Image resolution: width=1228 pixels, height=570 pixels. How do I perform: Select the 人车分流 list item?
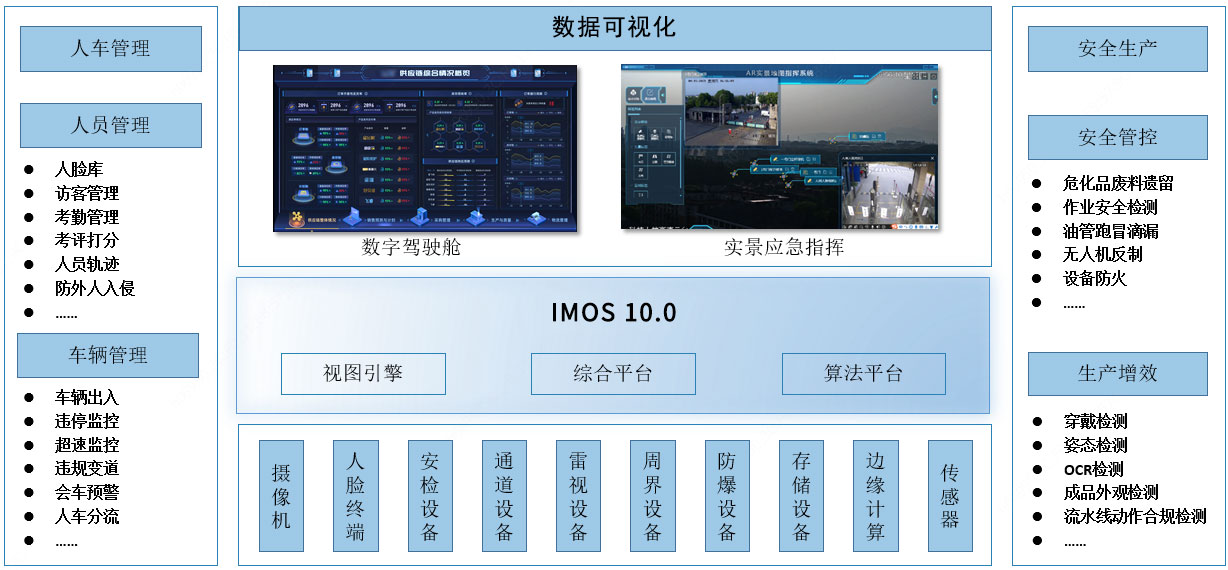[87, 517]
